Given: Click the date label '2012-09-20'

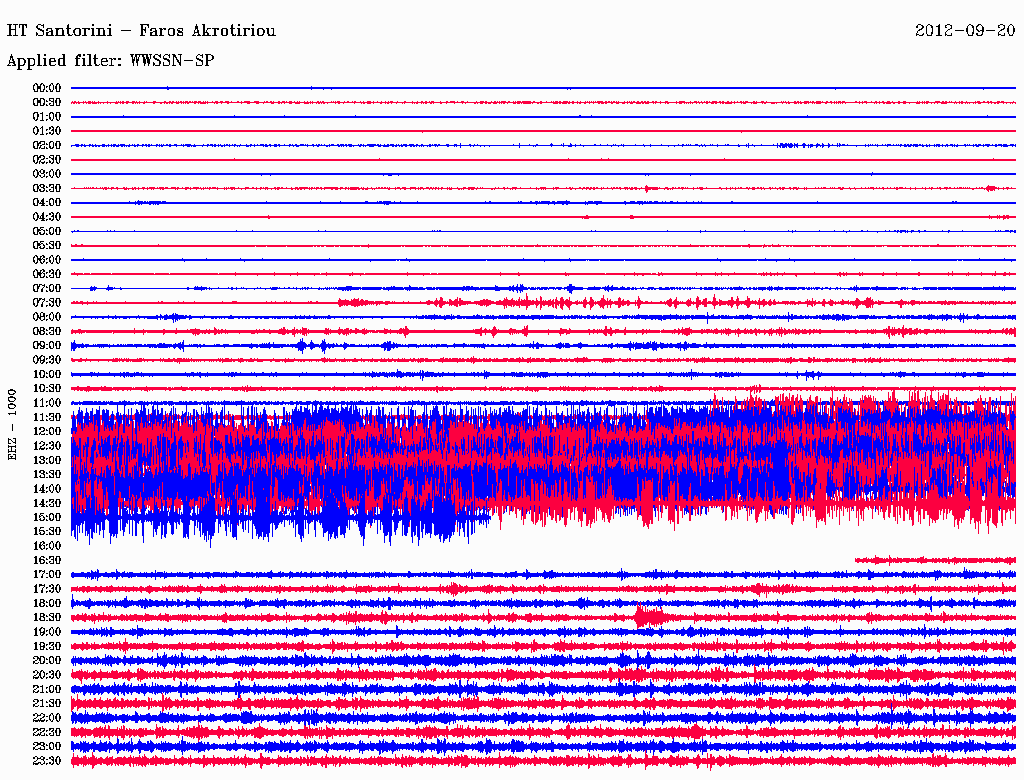Looking at the screenshot, I should [965, 31].
